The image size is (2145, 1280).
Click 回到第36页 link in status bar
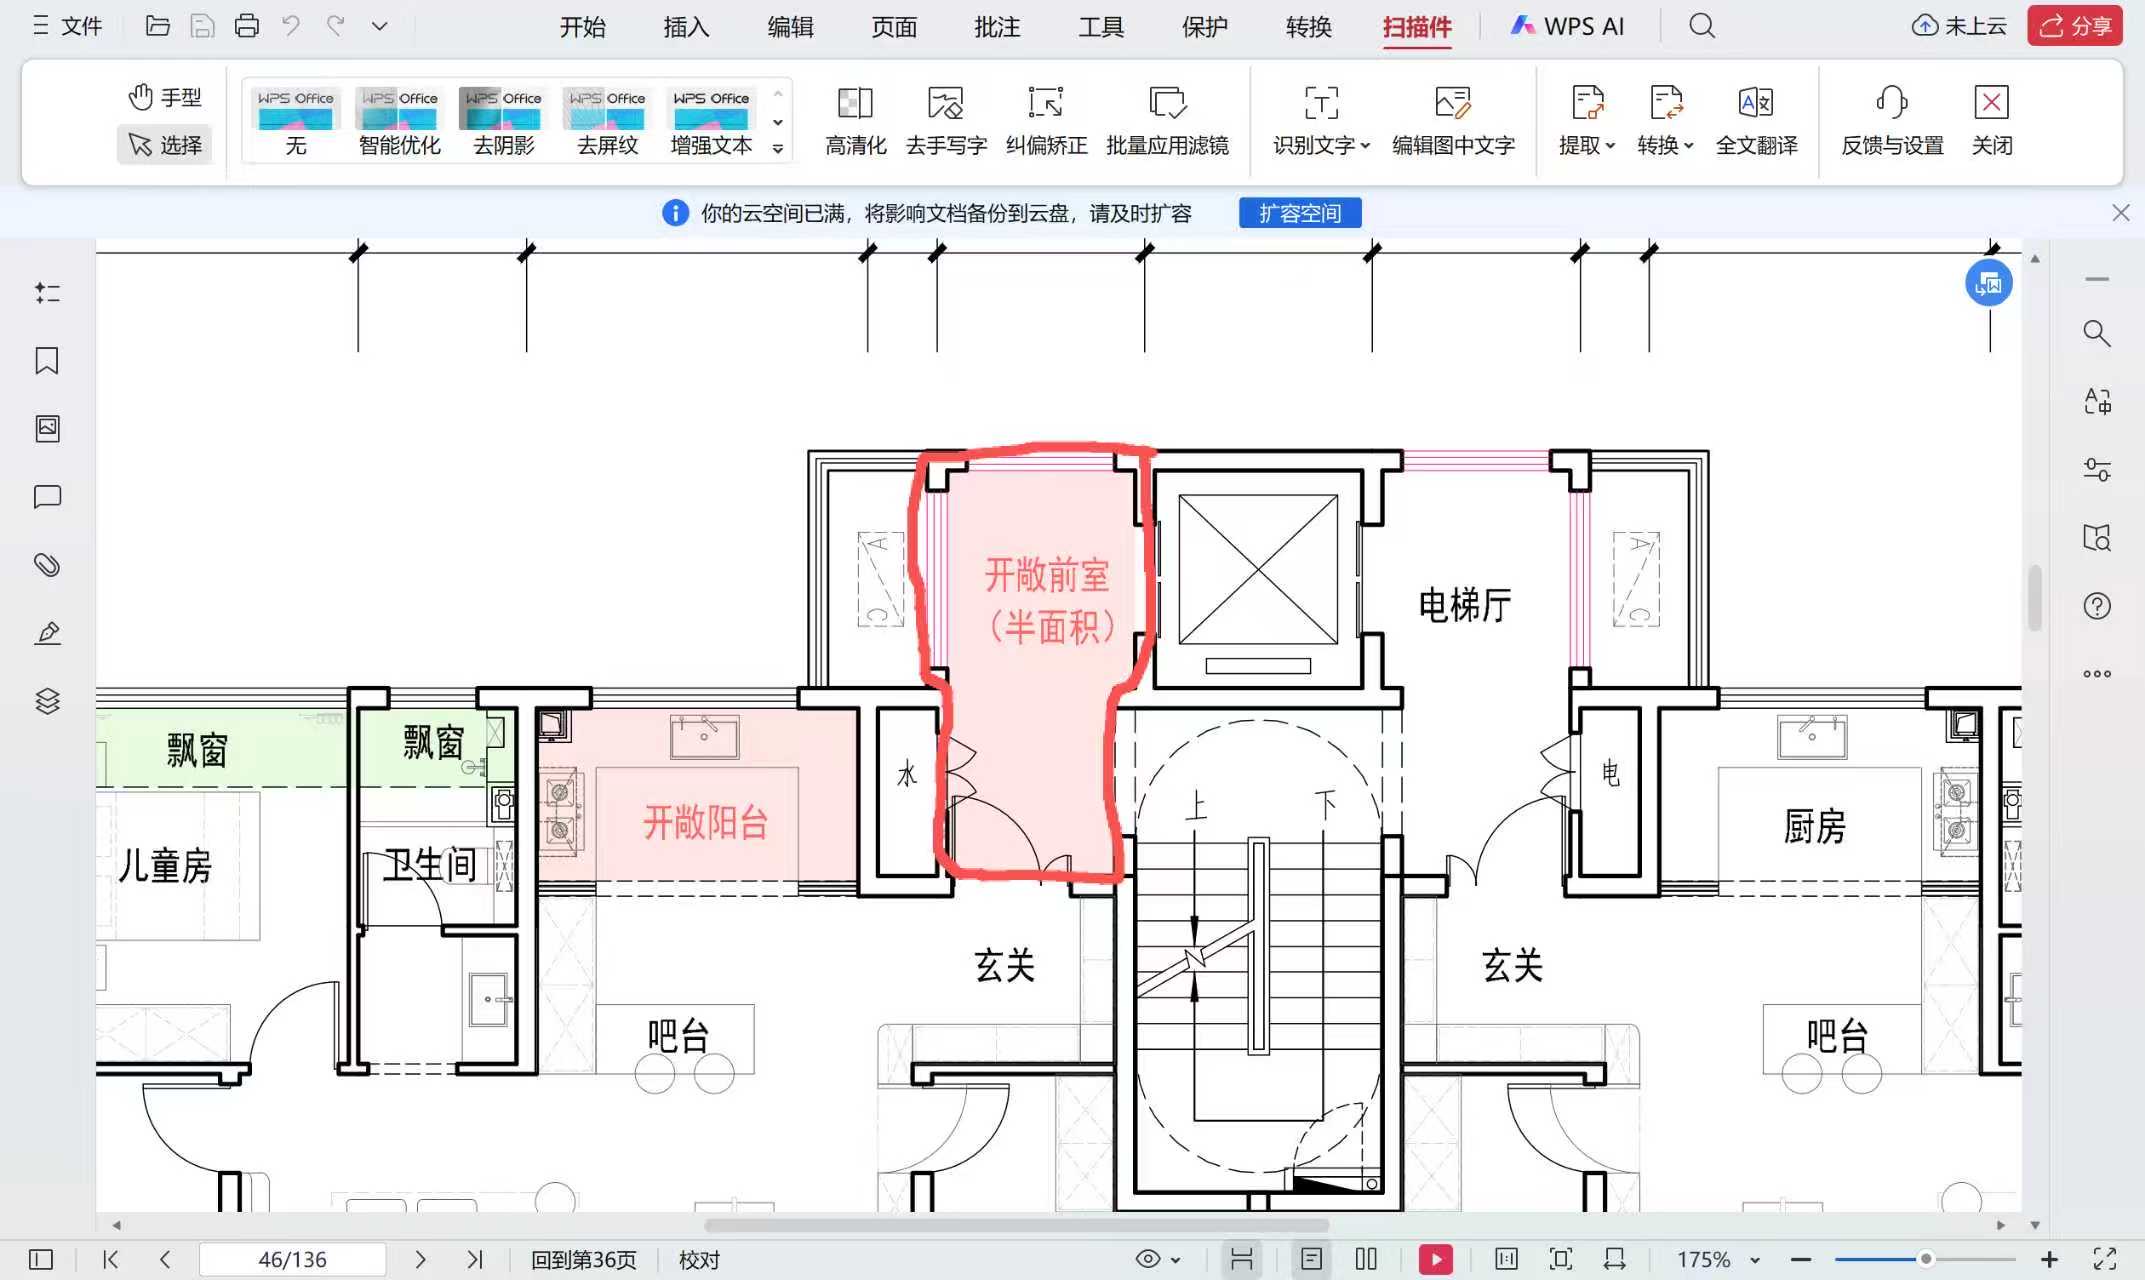click(x=583, y=1260)
